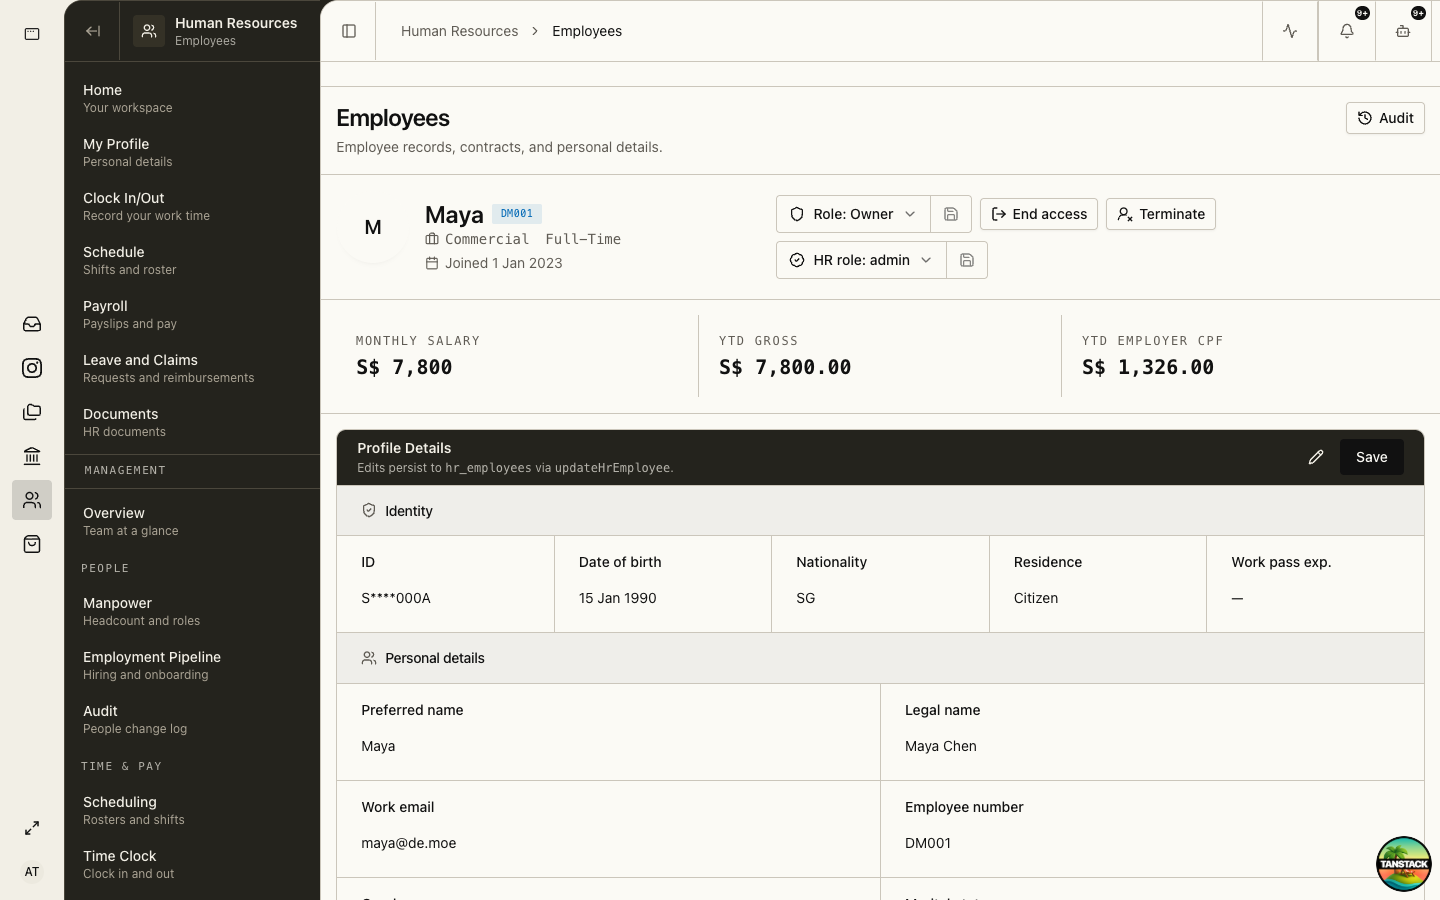
Task: Follow the Human Resources breadcrumb link
Action: [x=459, y=31]
